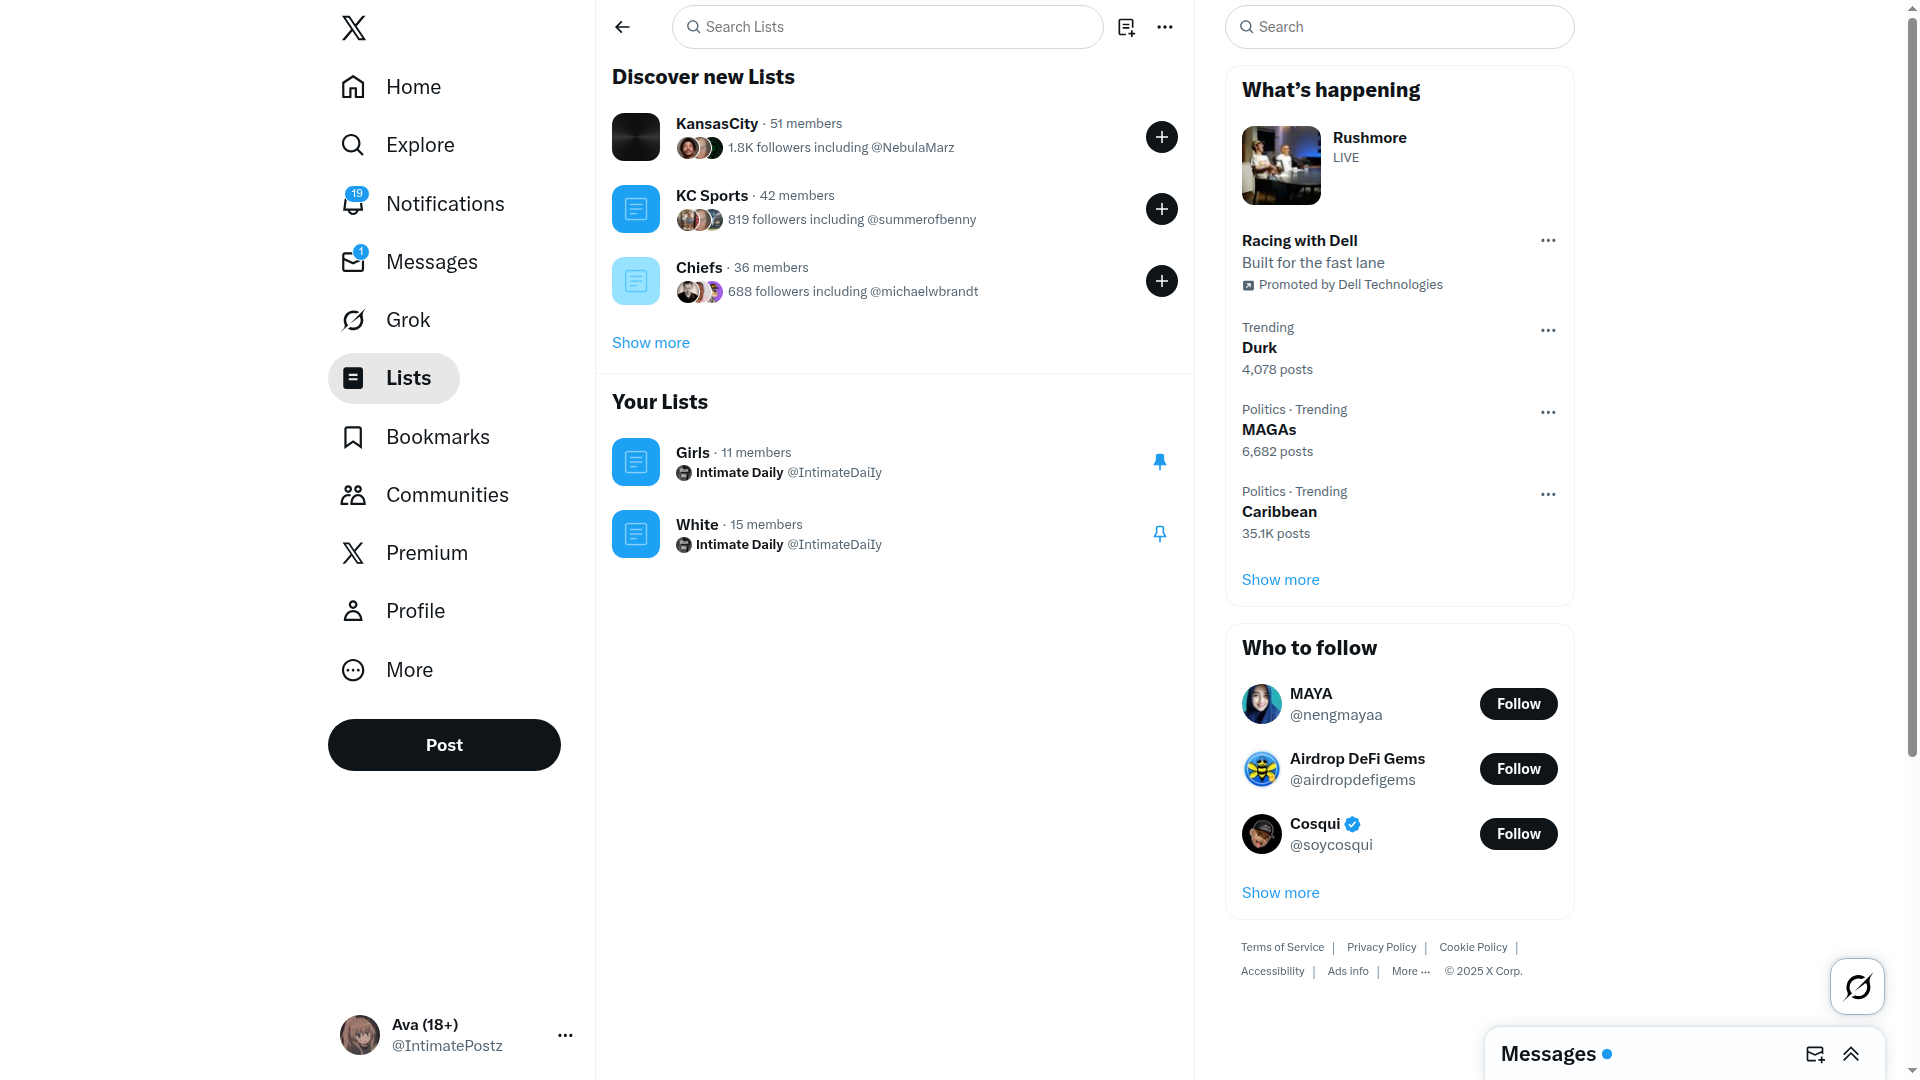Image resolution: width=1920 pixels, height=1080 pixels.
Task: Expand the Messages drawer chevrons
Action: tap(1851, 1054)
